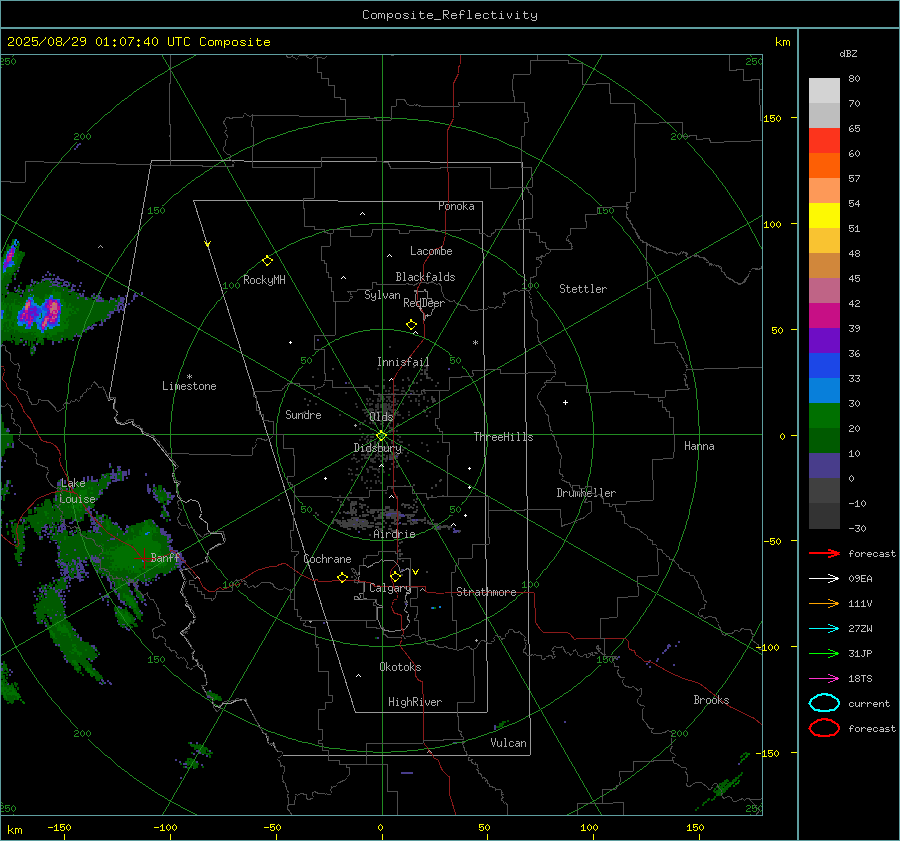Click the white 09EA arrow in legend
The height and width of the screenshot is (841, 900).
tap(824, 579)
